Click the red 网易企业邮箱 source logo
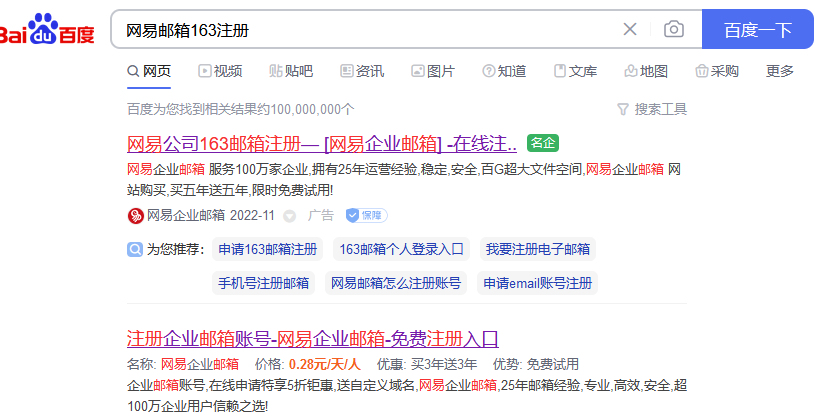This screenshot has width=840, height=413. [x=136, y=216]
